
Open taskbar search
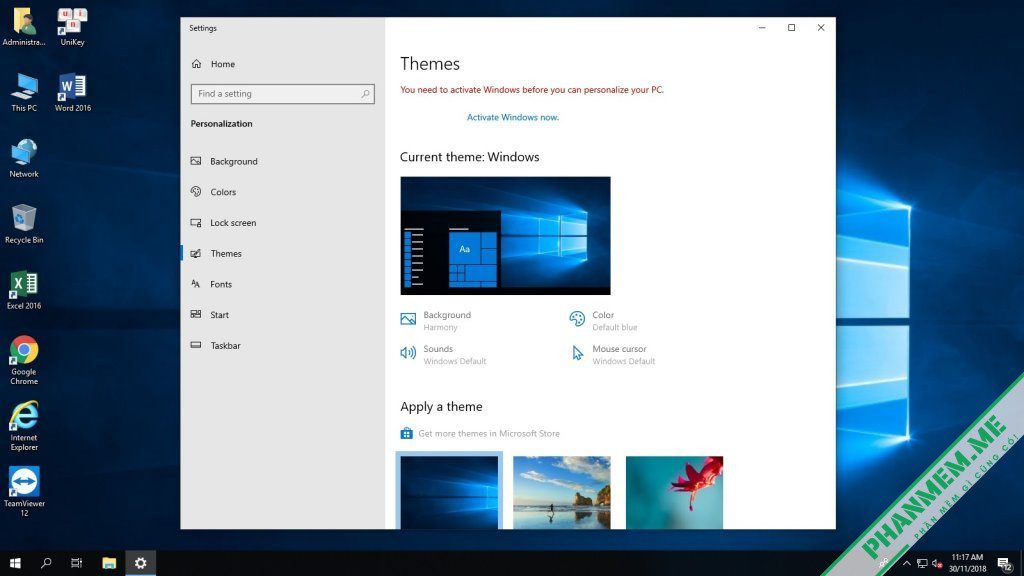pos(46,563)
